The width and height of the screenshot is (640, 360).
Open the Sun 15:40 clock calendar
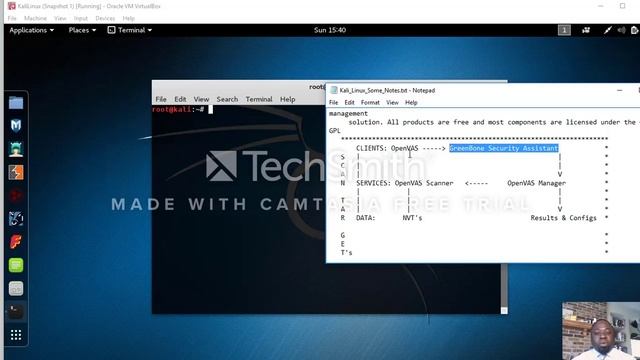(330, 30)
